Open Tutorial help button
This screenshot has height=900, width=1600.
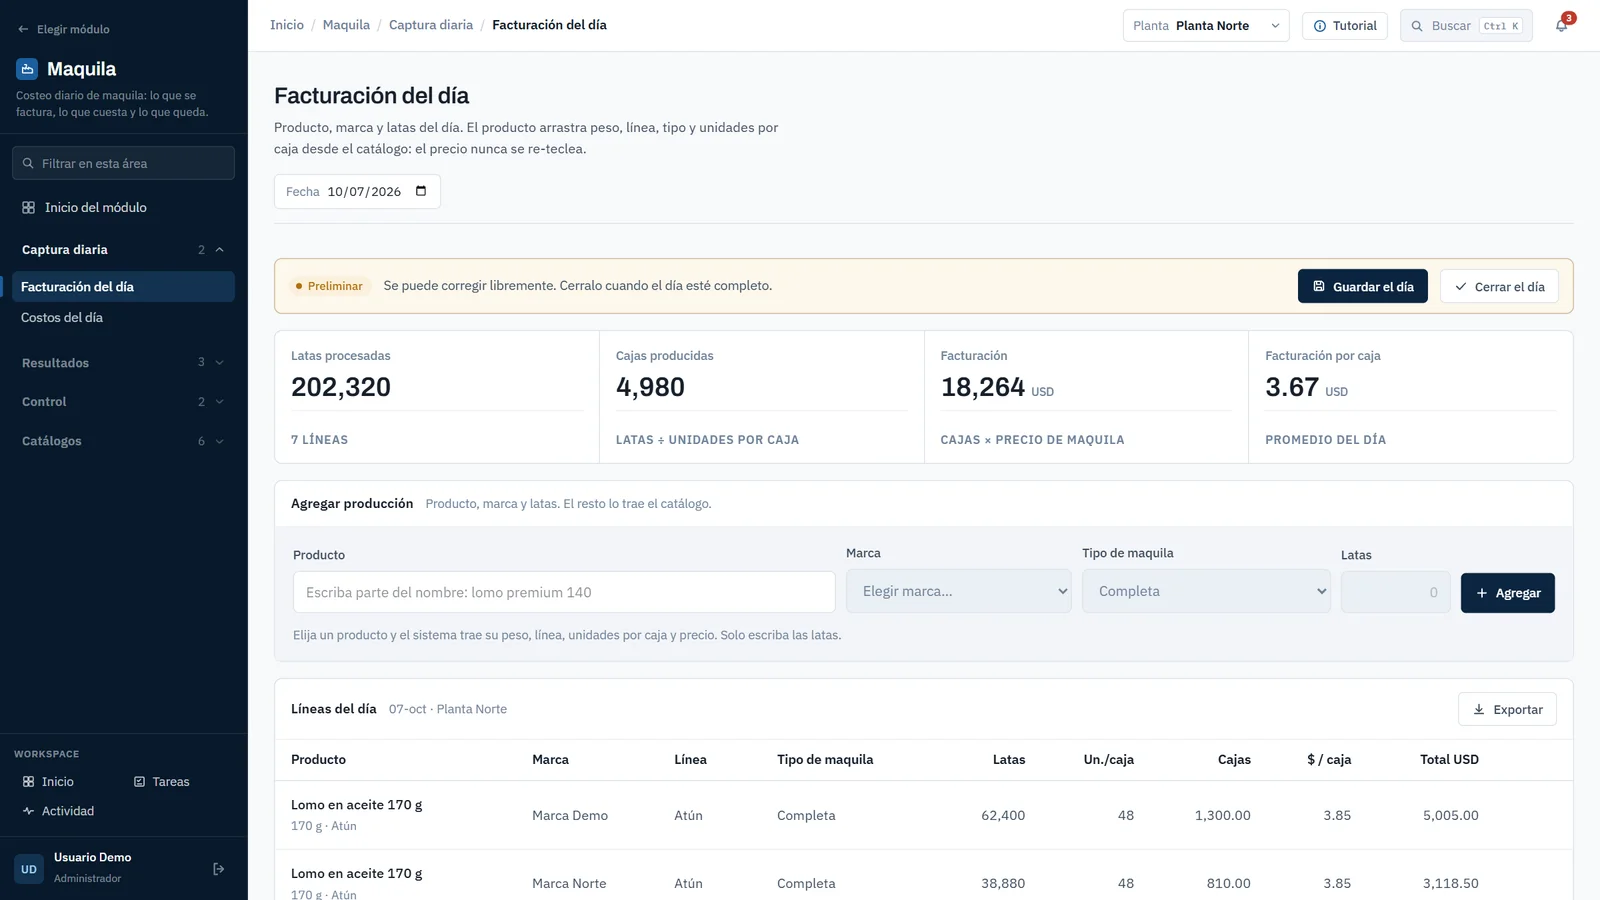[x=1345, y=26]
